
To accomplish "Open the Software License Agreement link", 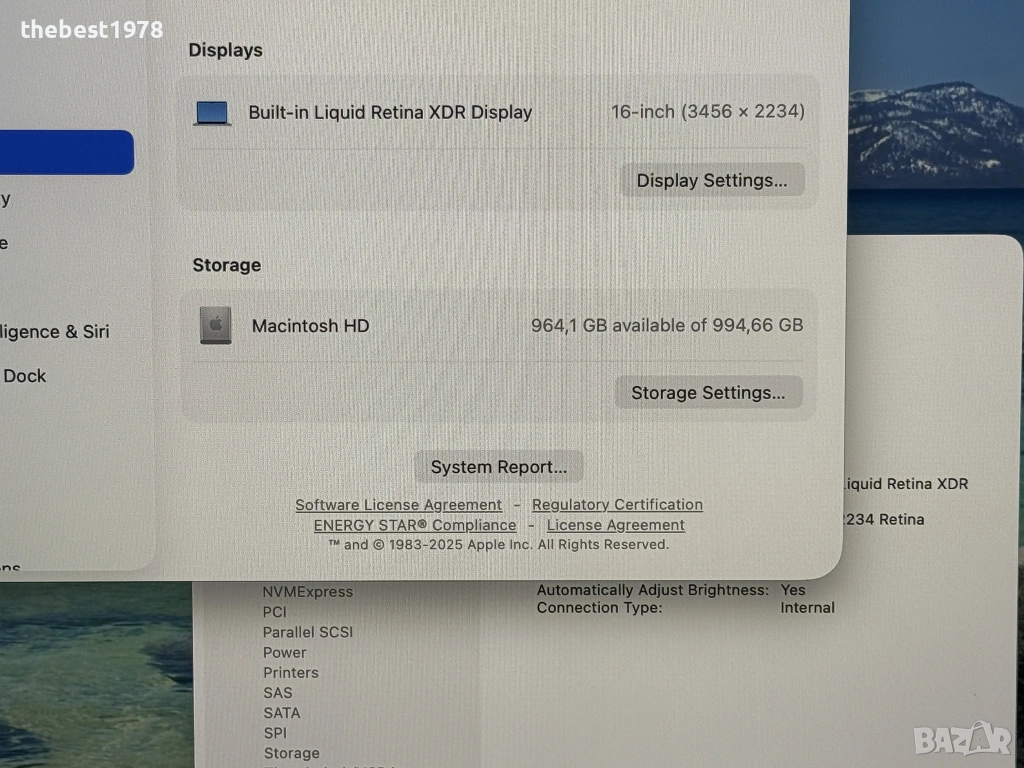I will click(398, 505).
